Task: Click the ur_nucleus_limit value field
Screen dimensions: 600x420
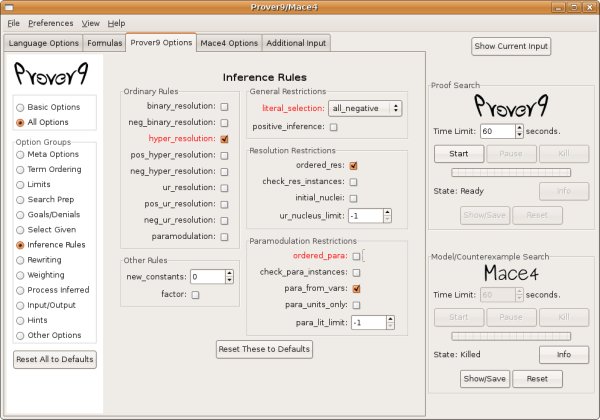Action: (x=365, y=216)
